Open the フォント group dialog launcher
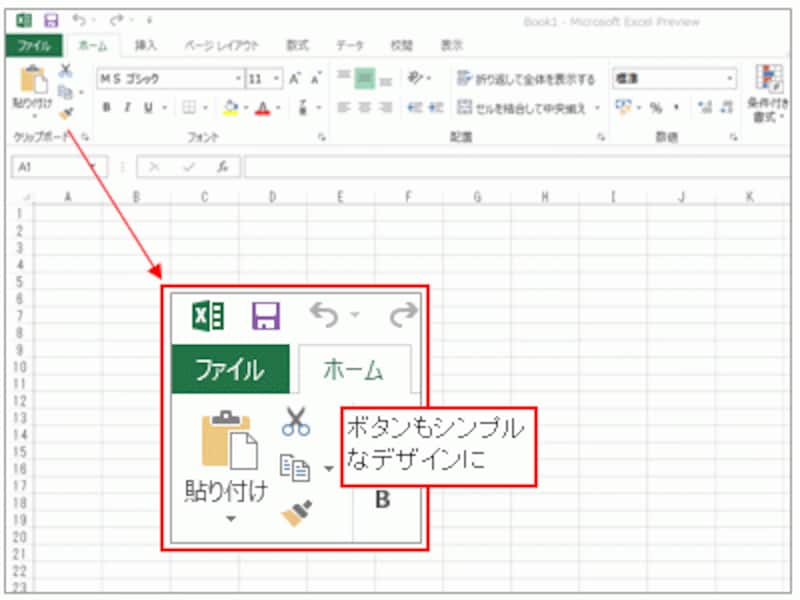 point(322,137)
